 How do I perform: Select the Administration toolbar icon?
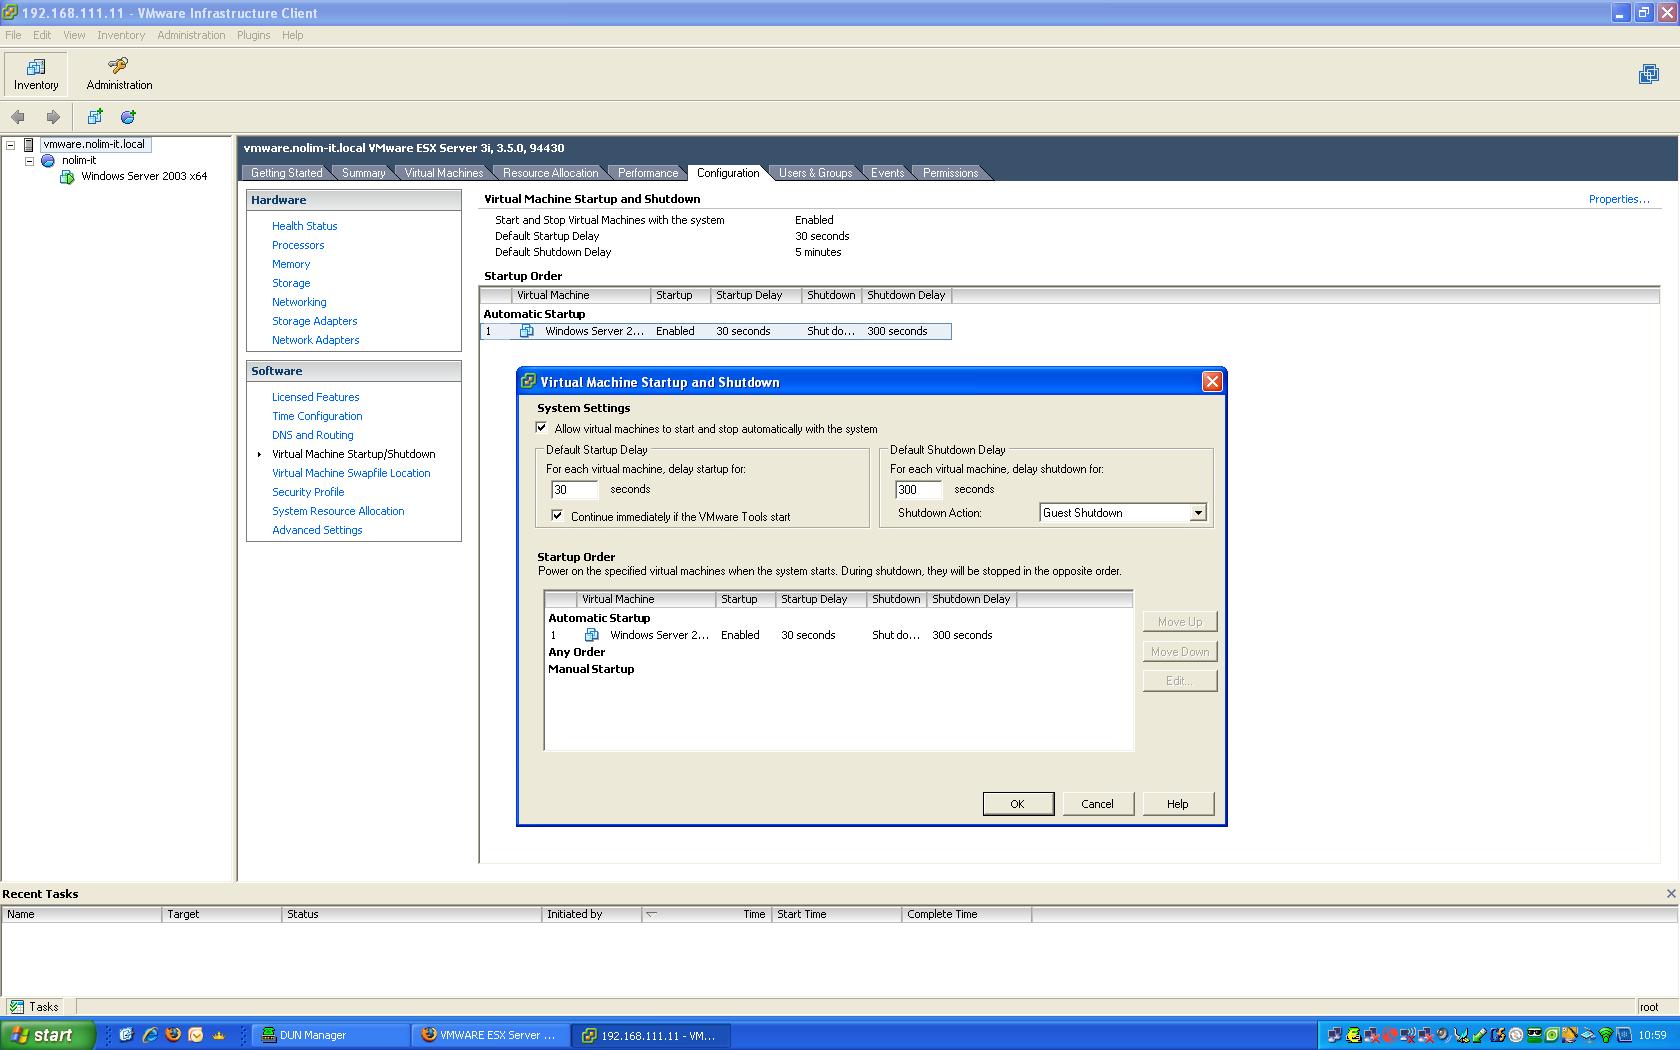pos(117,72)
